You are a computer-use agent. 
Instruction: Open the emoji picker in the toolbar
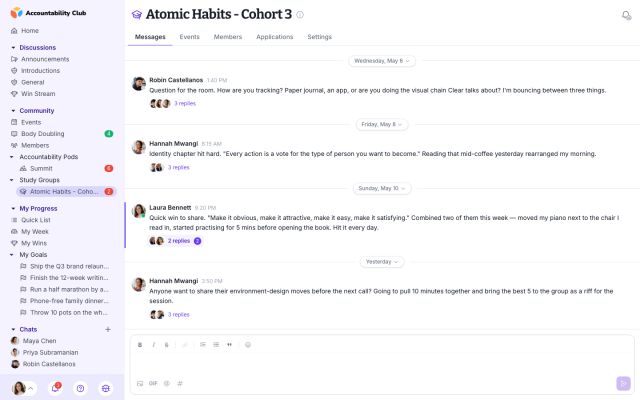point(248,345)
